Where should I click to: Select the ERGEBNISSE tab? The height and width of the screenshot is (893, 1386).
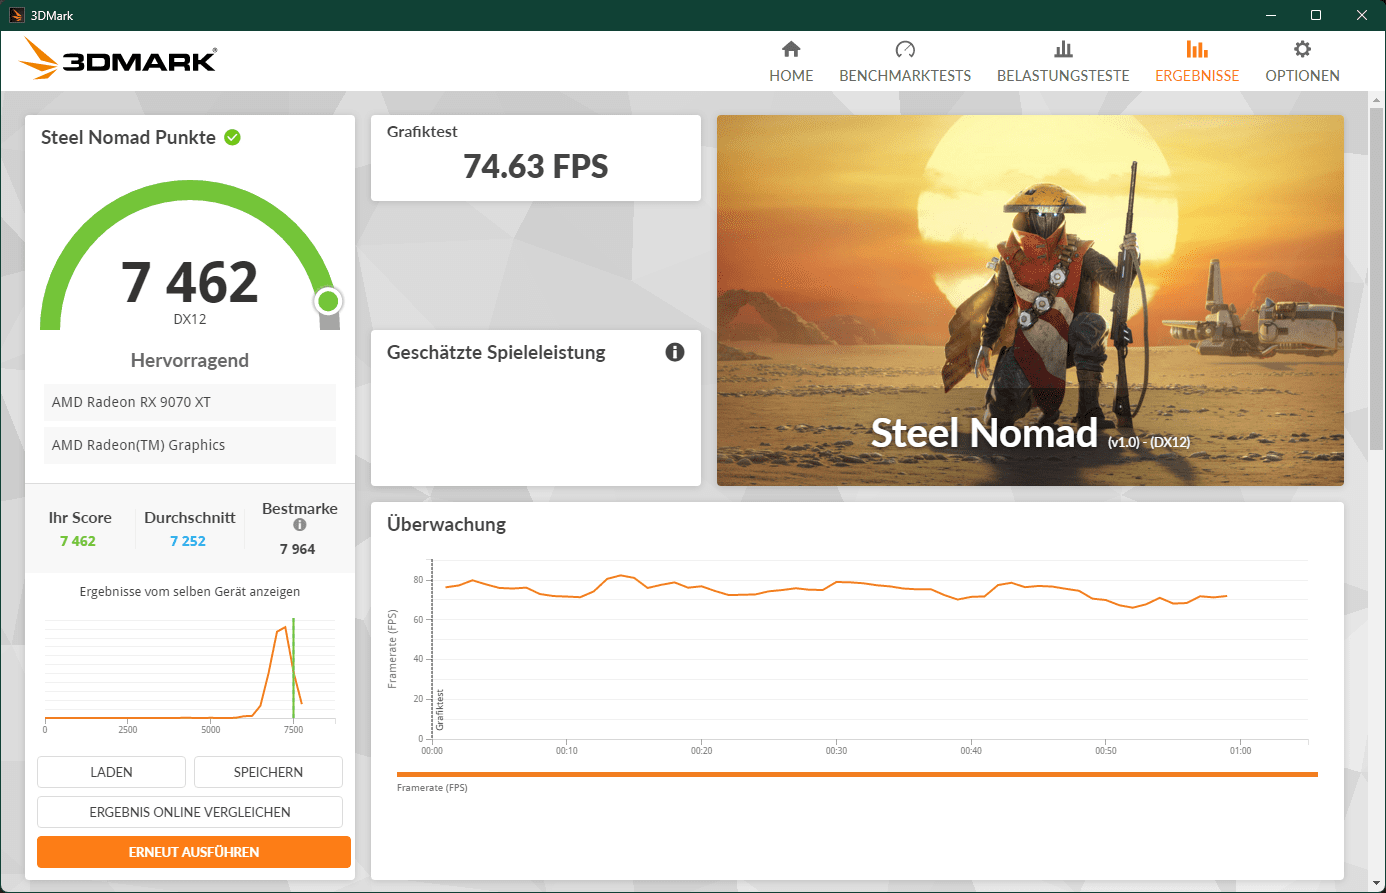coord(1197,61)
